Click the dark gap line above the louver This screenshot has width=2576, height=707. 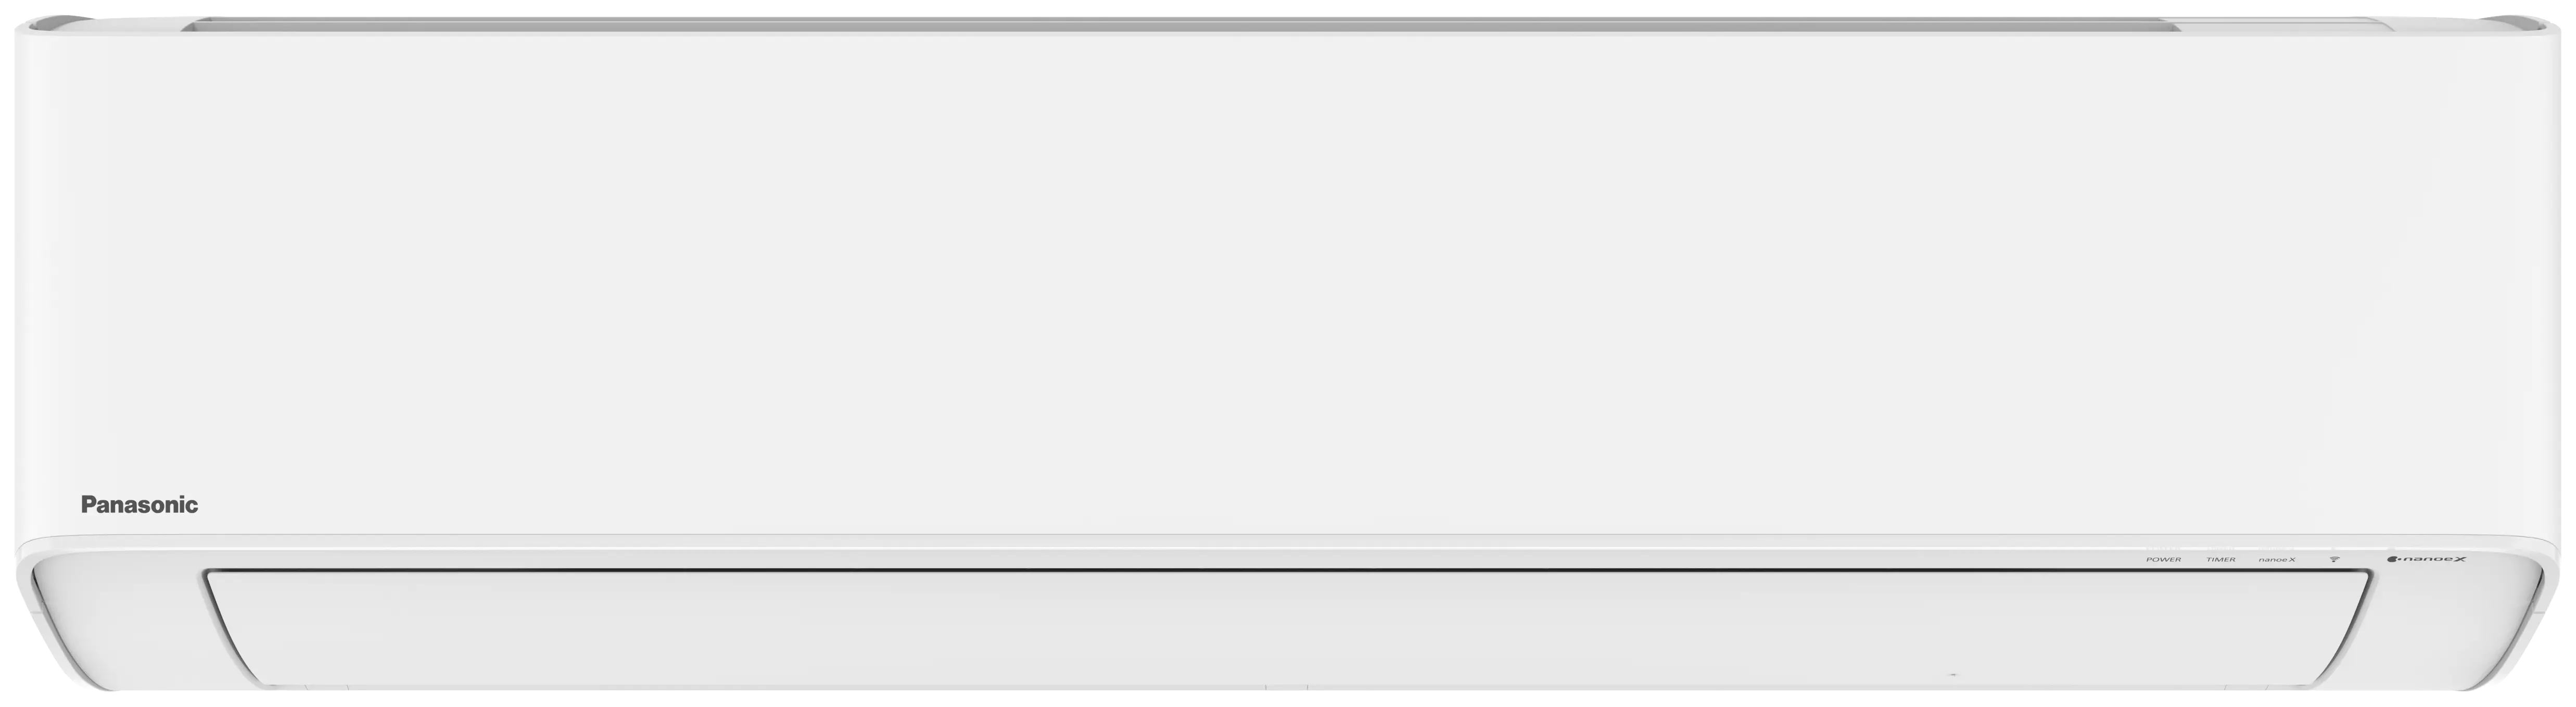1288,571
